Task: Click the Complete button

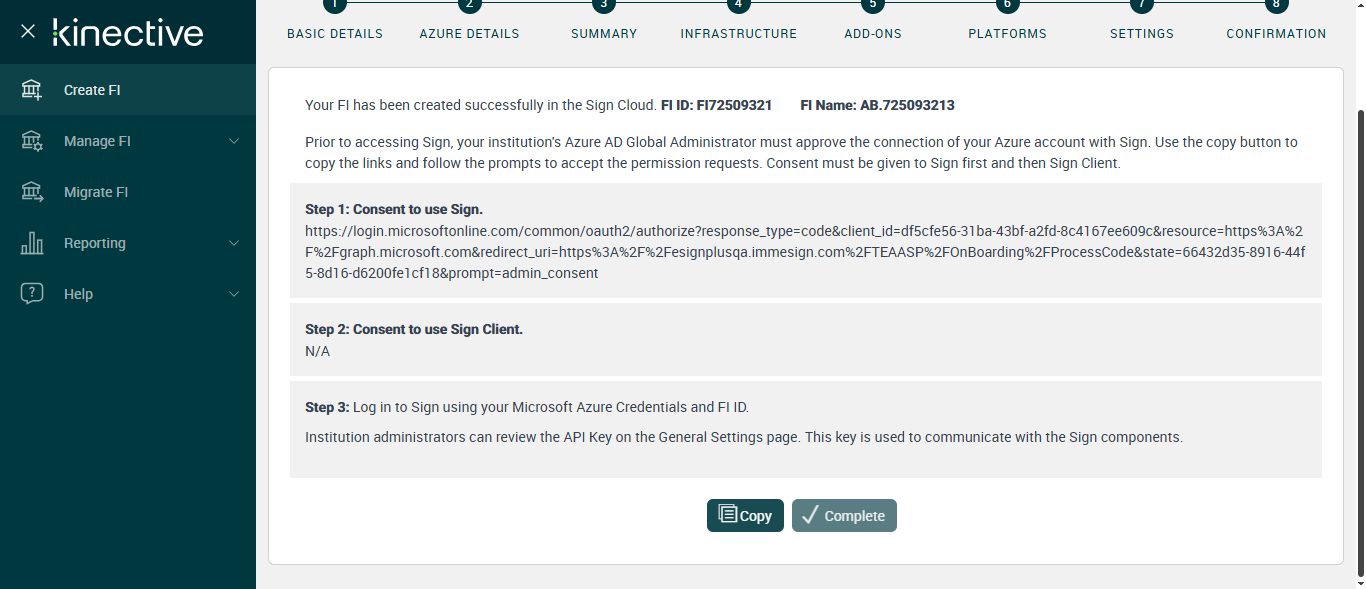Action: pos(844,515)
